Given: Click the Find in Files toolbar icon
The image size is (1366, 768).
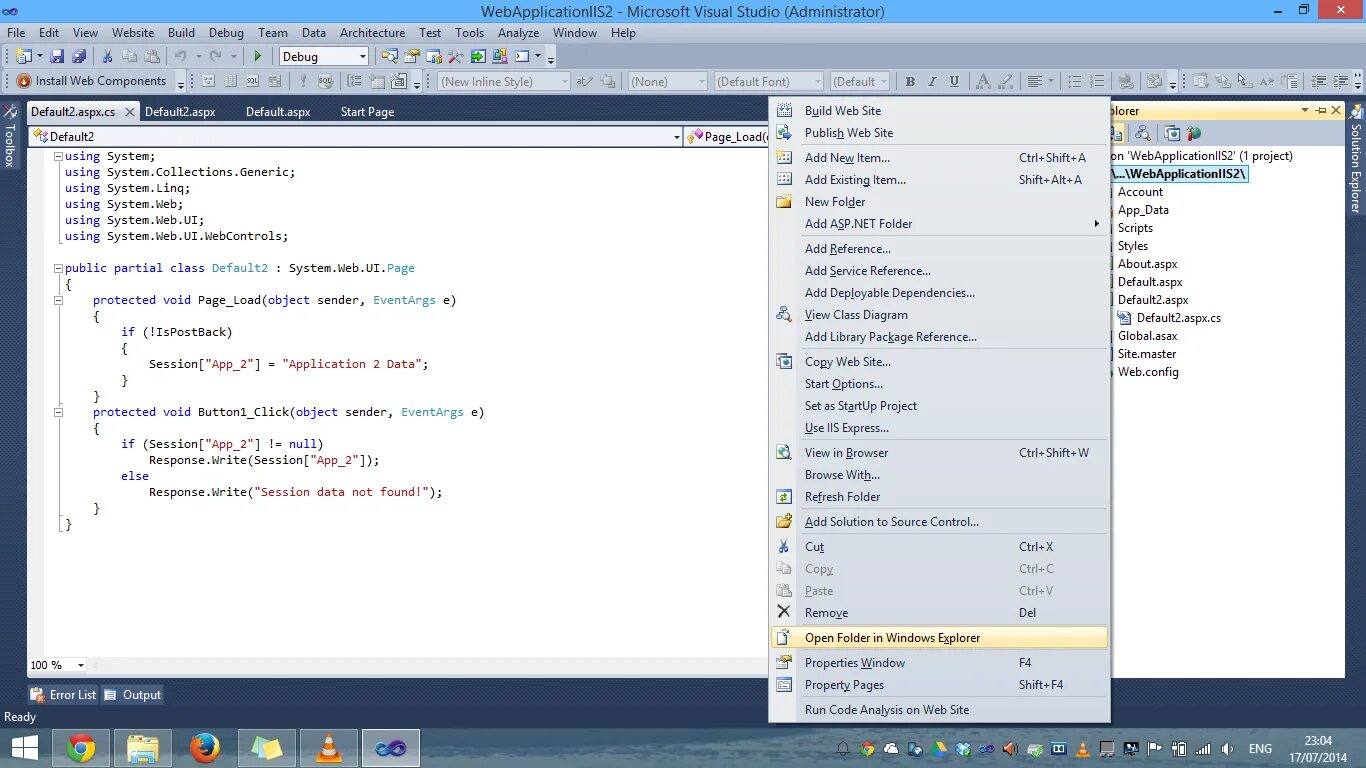Looking at the screenshot, I should 388,57.
